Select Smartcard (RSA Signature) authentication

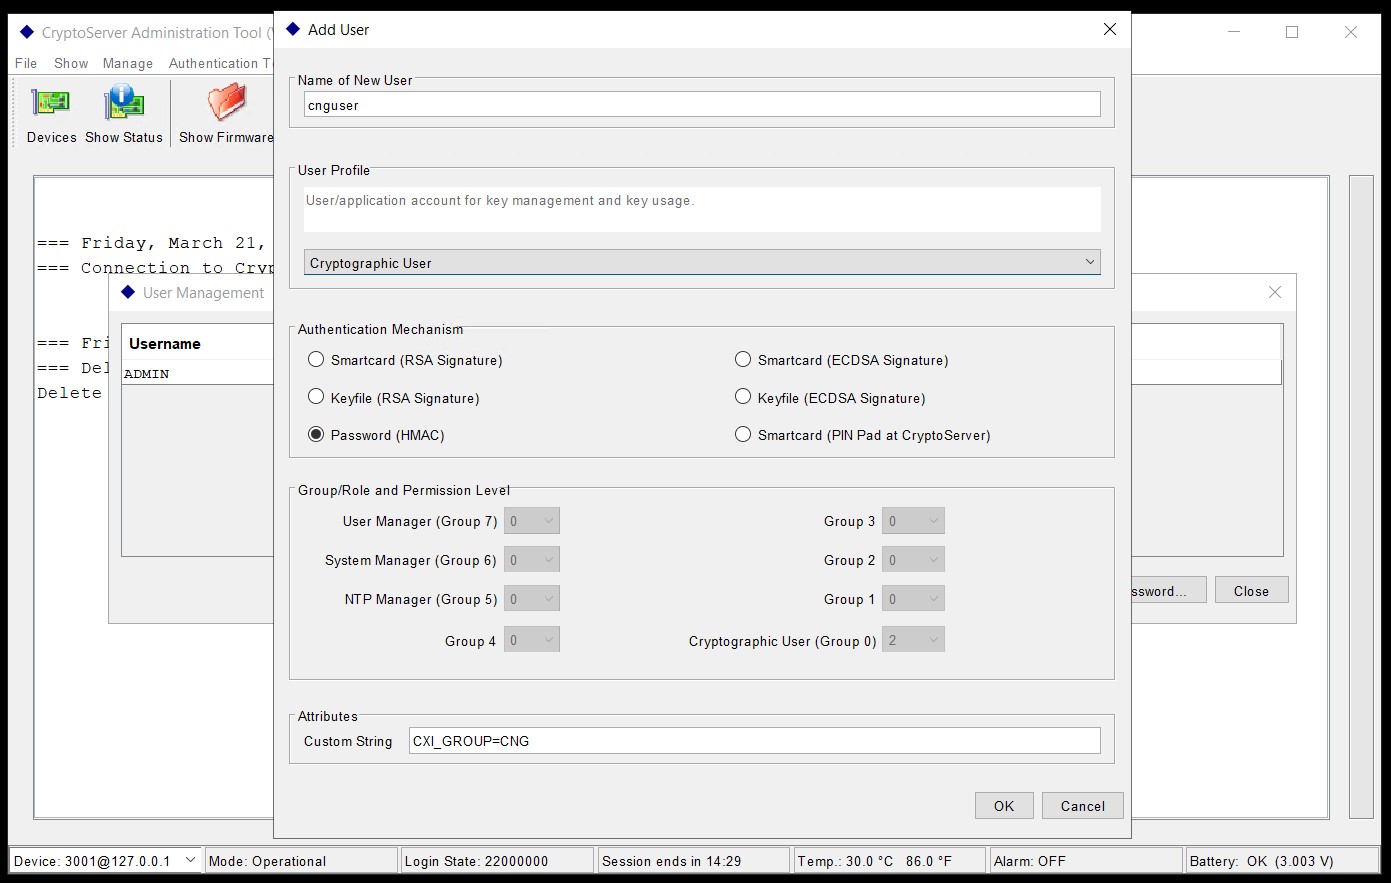tap(316, 360)
